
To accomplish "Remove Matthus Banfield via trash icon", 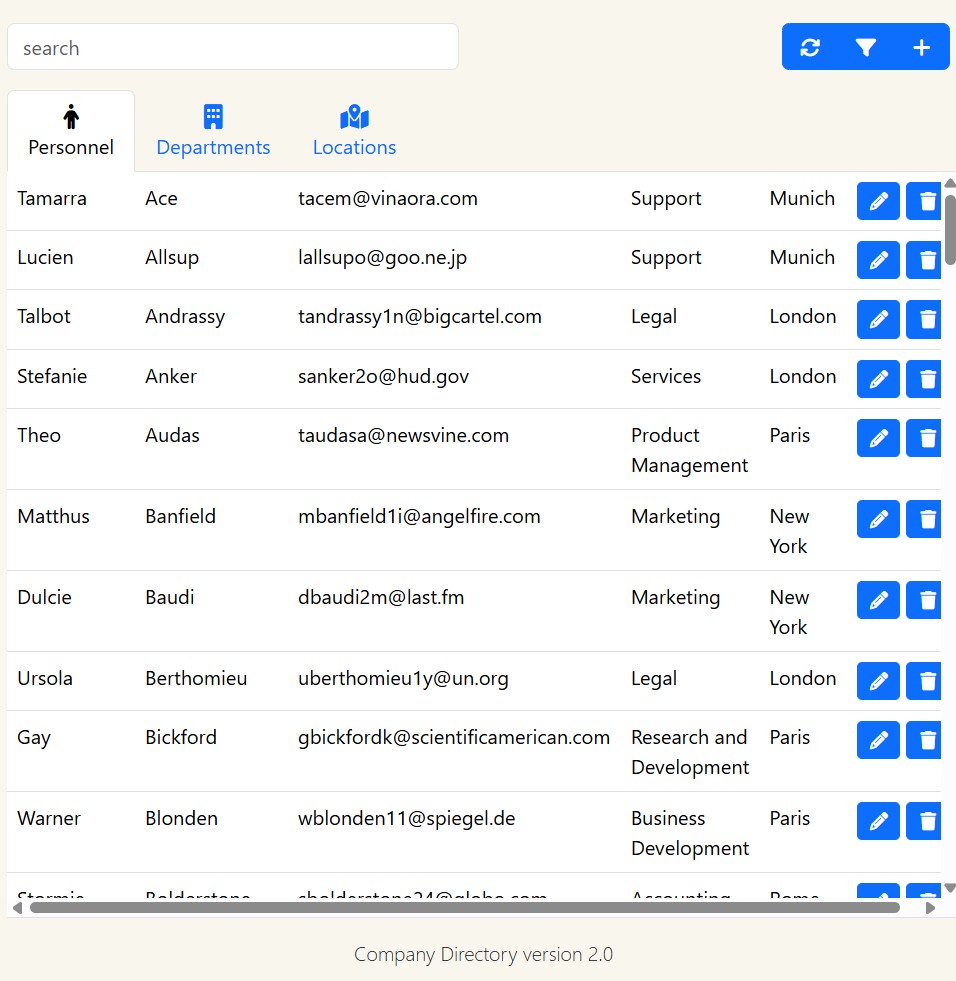I will click(925, 519).
